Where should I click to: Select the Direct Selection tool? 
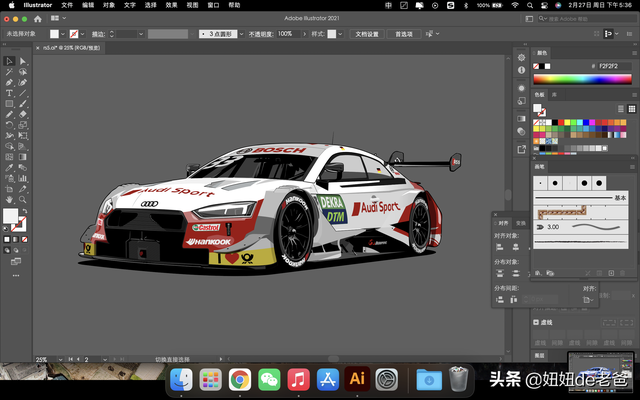tap(23, 62)
